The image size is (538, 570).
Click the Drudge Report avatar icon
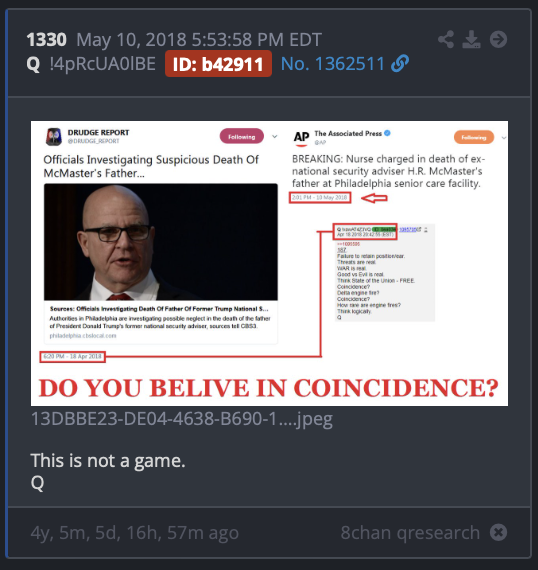pyautogui.click(x=54, y=137)
